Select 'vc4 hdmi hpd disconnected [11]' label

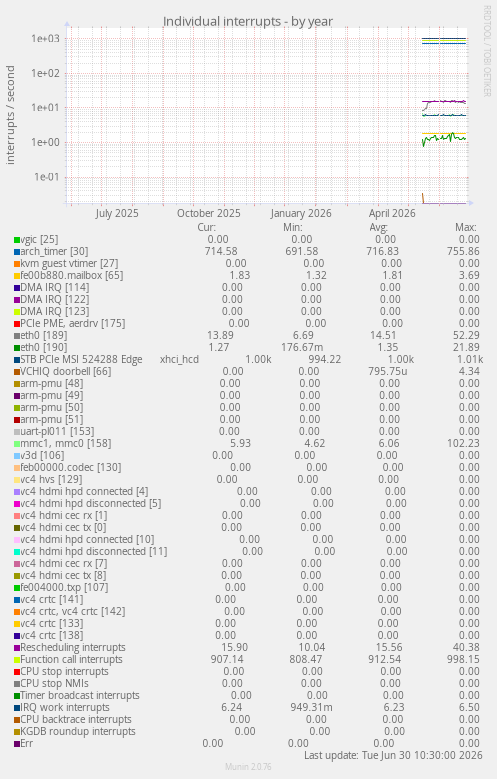point(93,551)
